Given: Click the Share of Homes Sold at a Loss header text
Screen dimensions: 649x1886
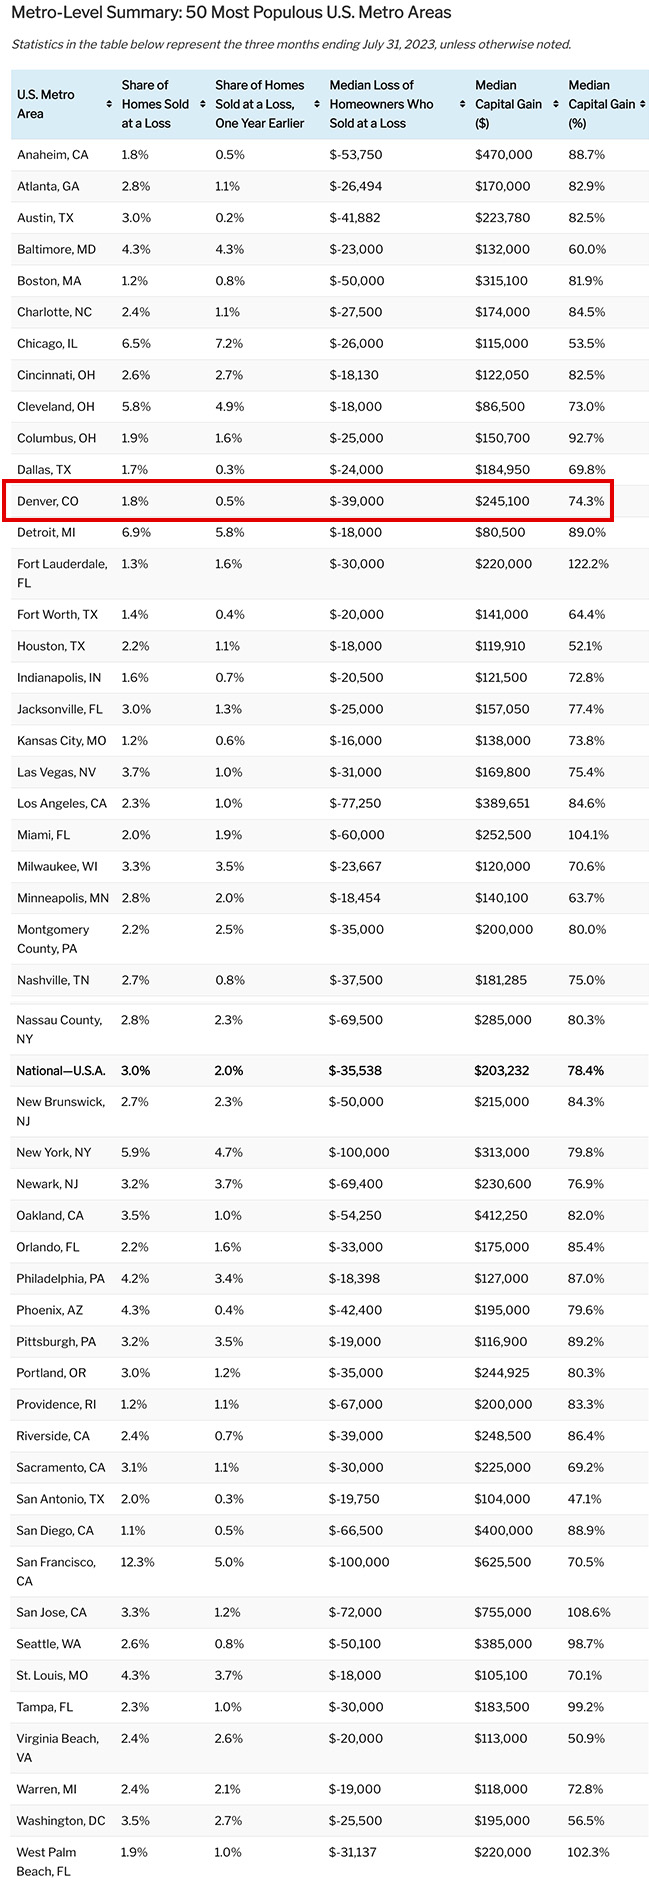Looking at the screenshot, I should [156, 104].
